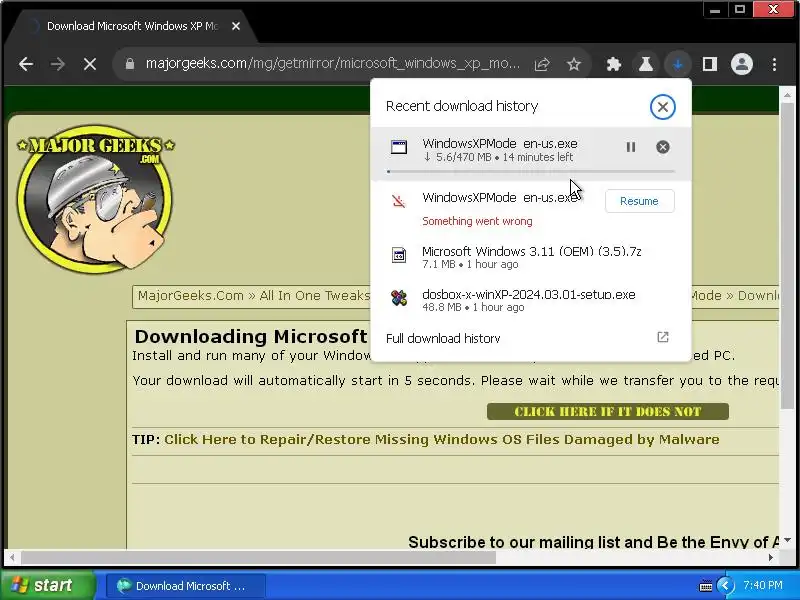Click the dosbox-x installer icon
The height and width of the screenshot is (600, 800).
pos(399,297)
